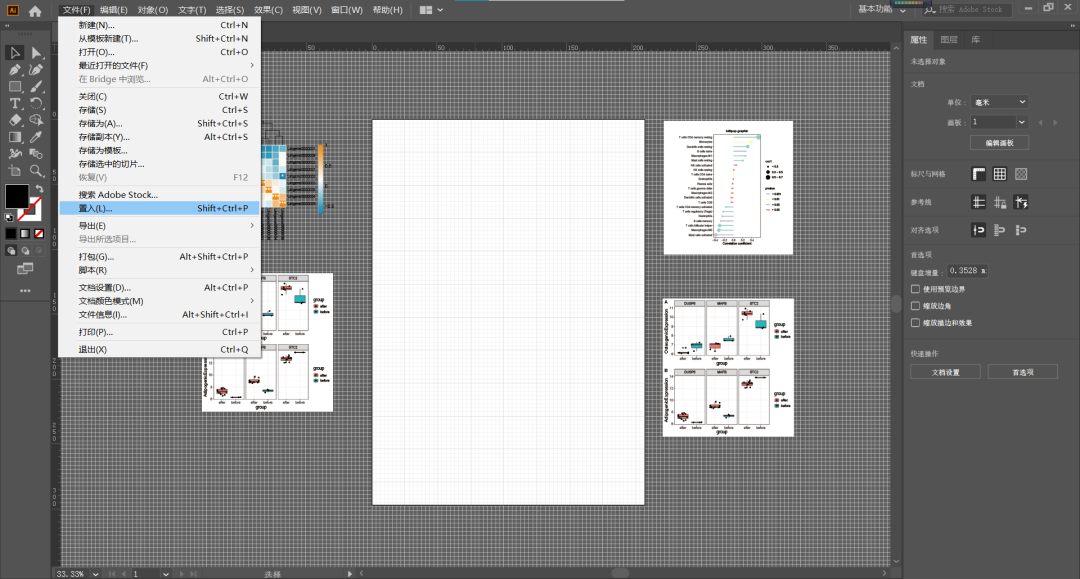This screenshot has height=579, width=1080.
Task: Expand the 导出 submenu
Action: [160, 226]
